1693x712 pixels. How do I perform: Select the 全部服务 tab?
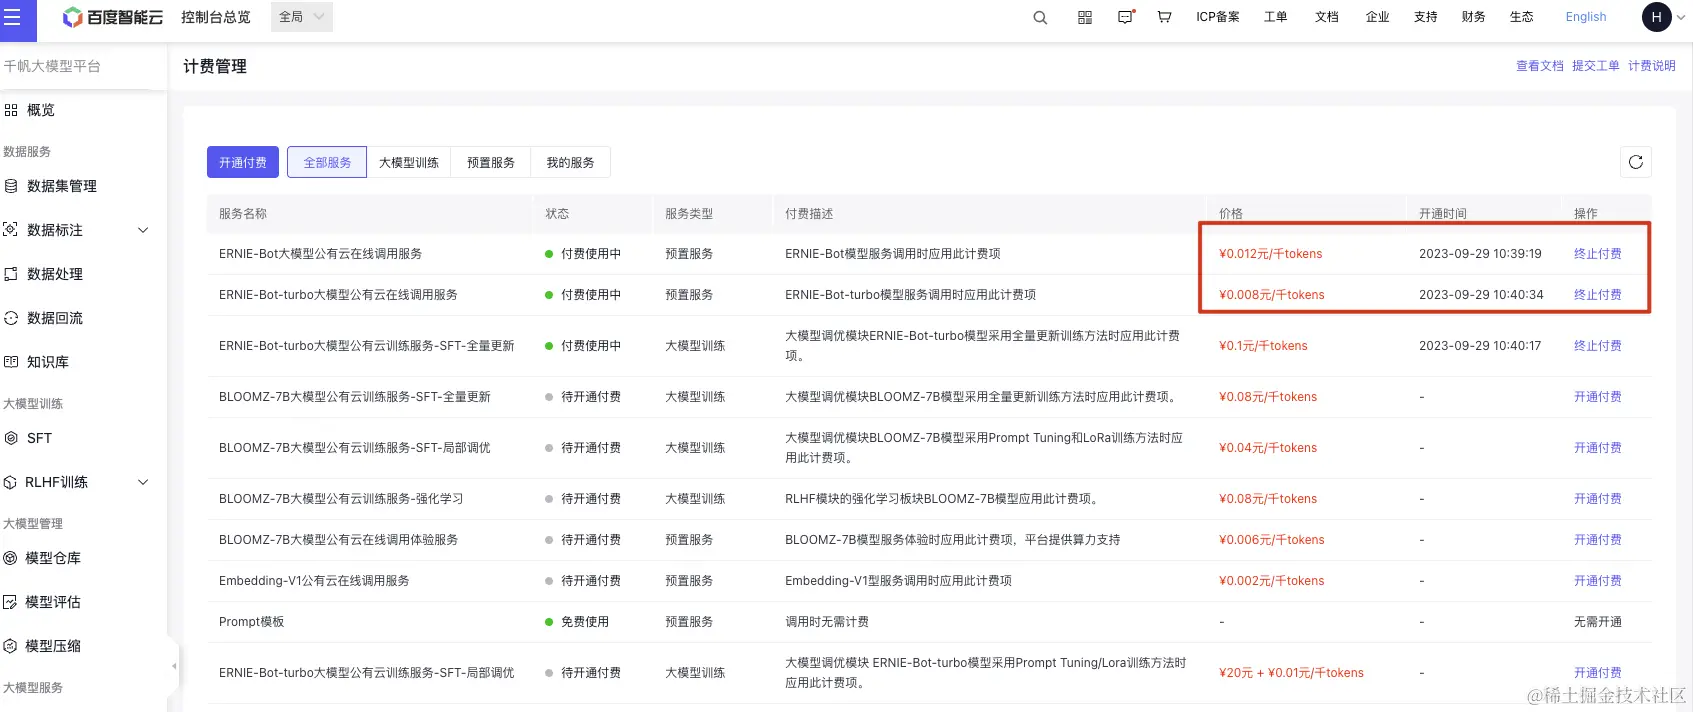coord(327,162)
